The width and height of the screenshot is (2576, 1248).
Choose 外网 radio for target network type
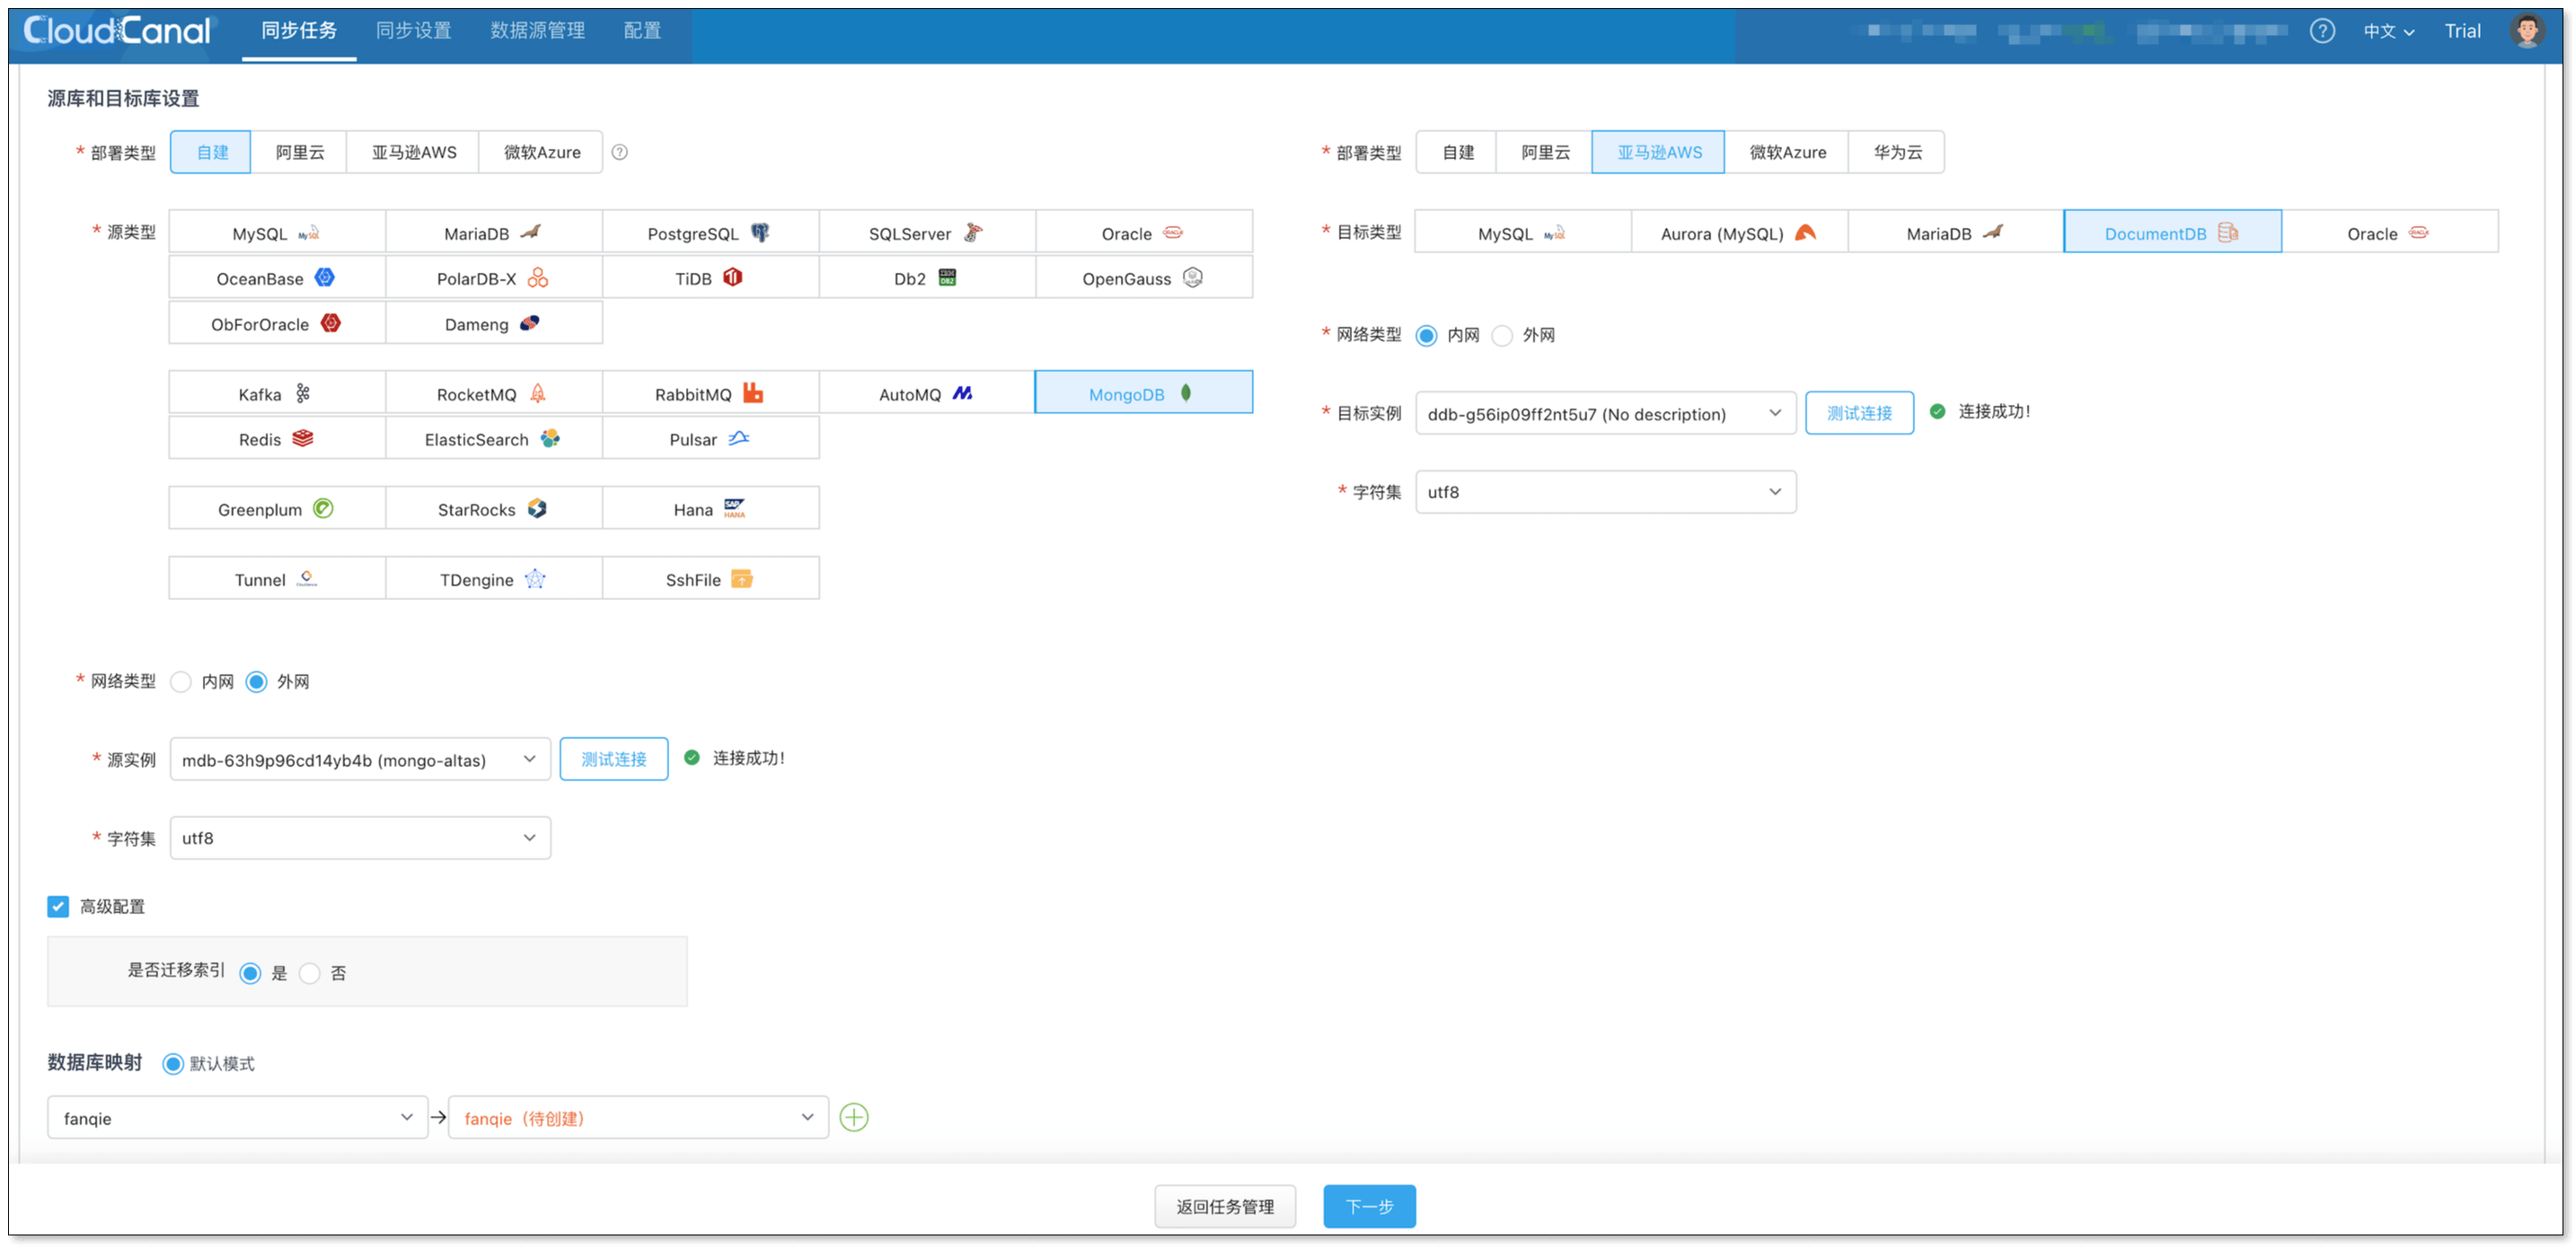1502,335
